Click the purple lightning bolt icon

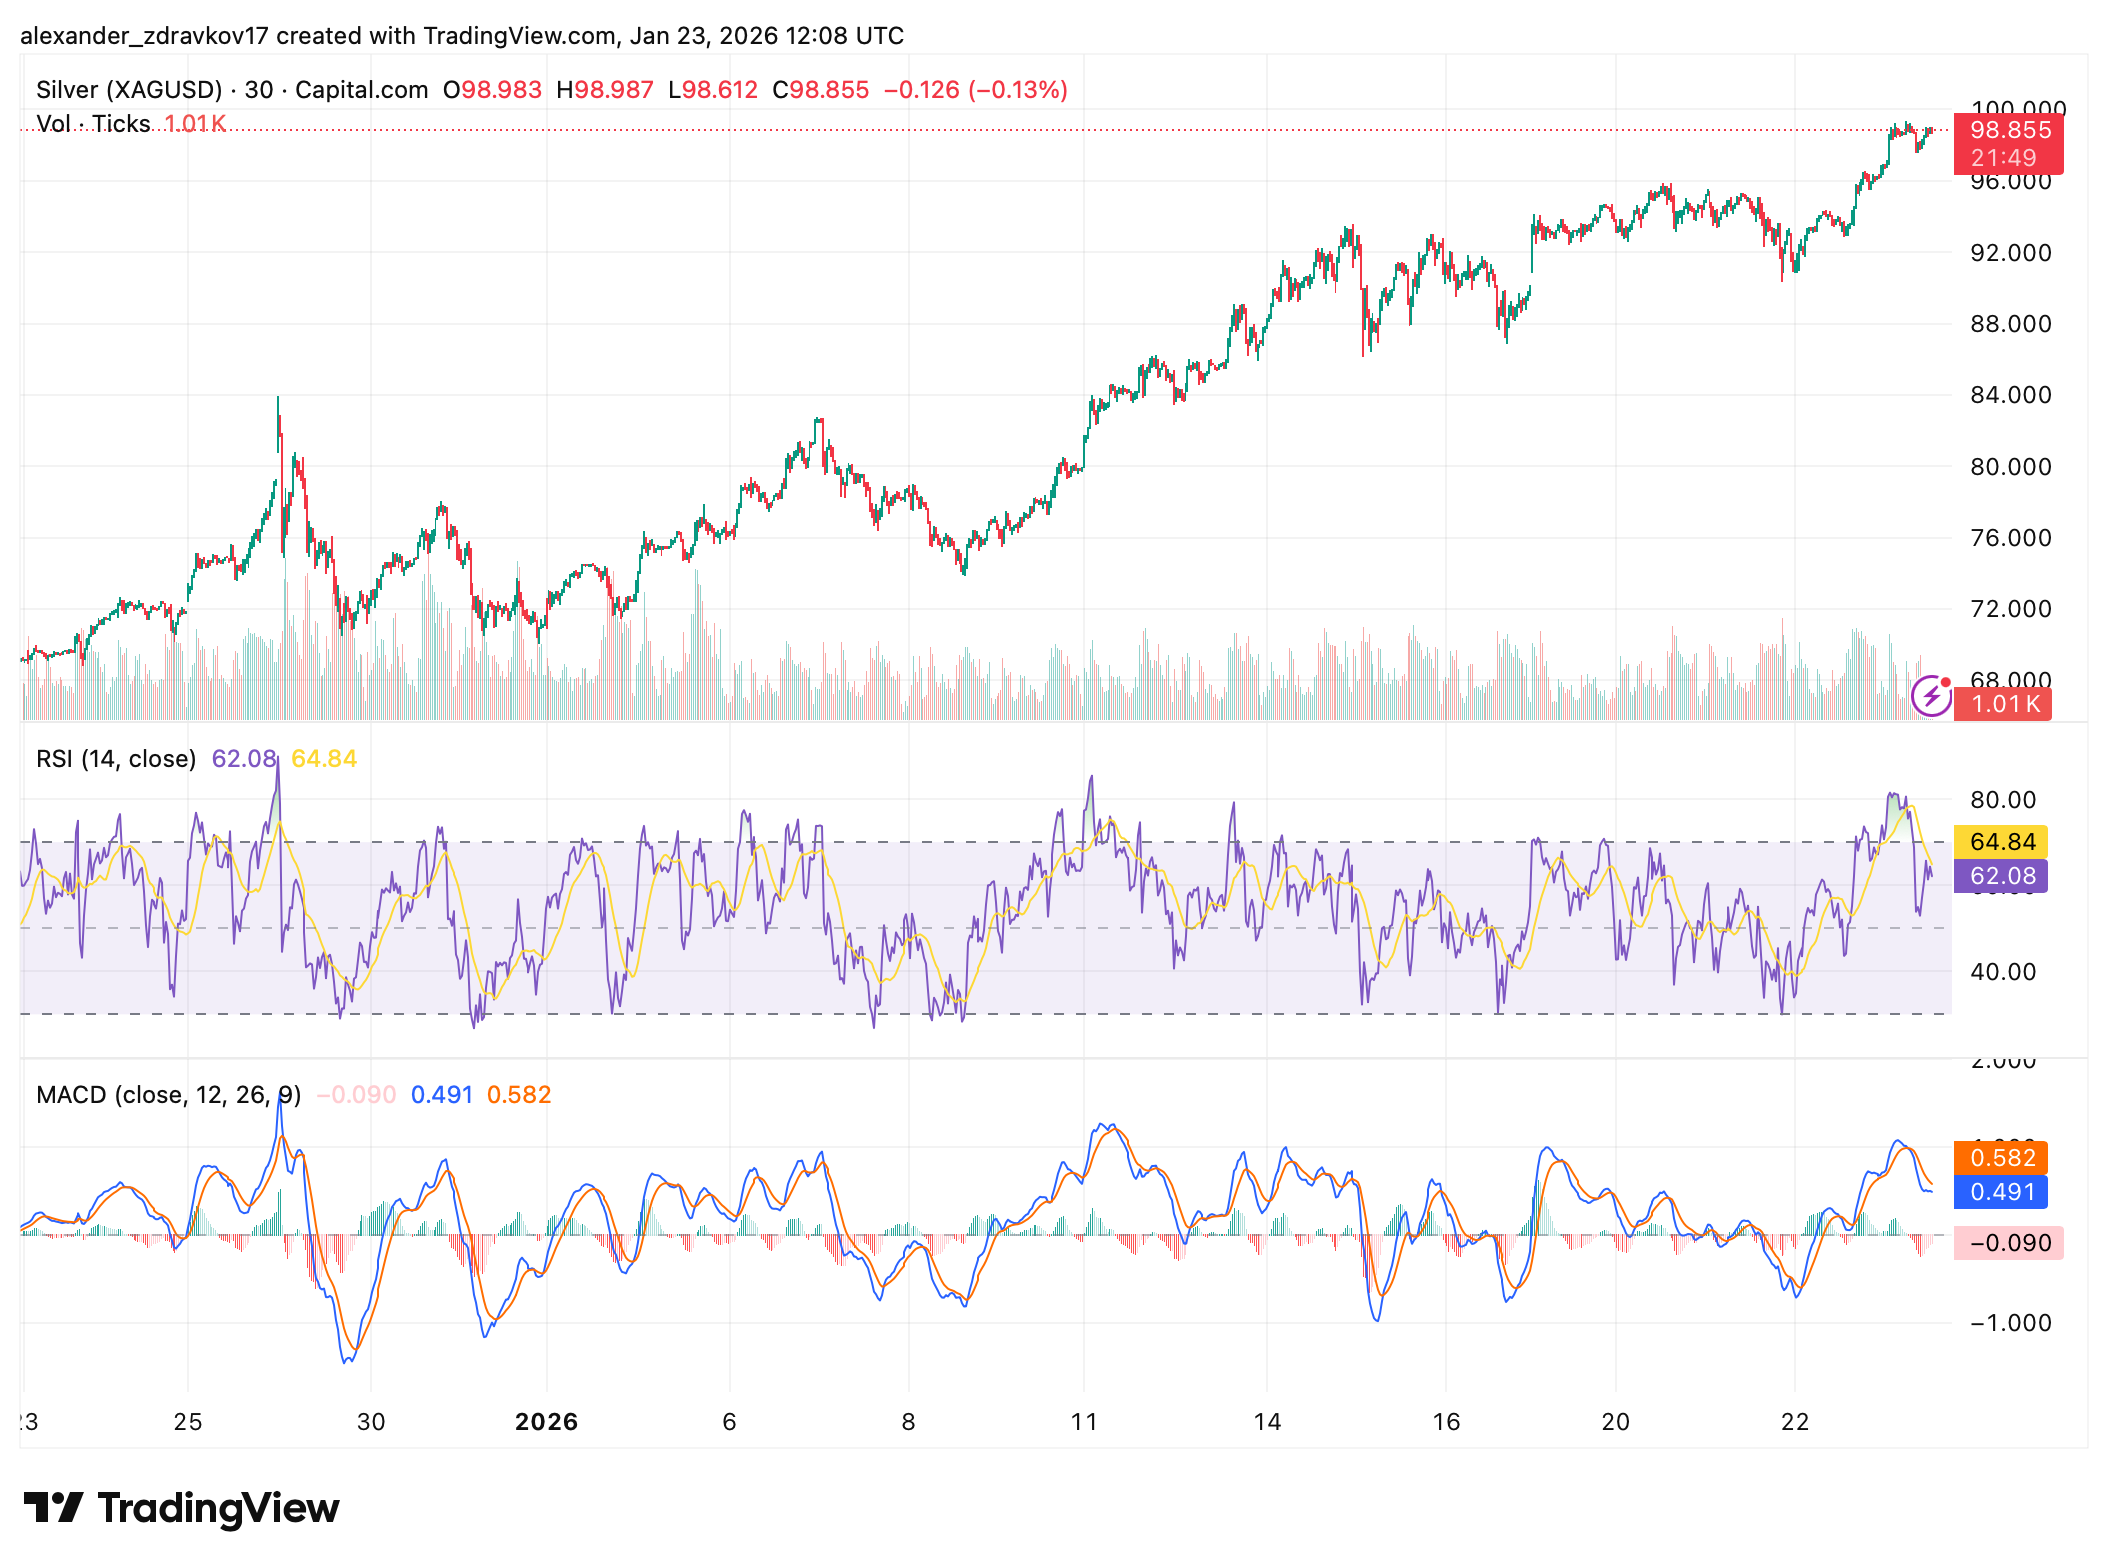click(x=1931, y=696)
